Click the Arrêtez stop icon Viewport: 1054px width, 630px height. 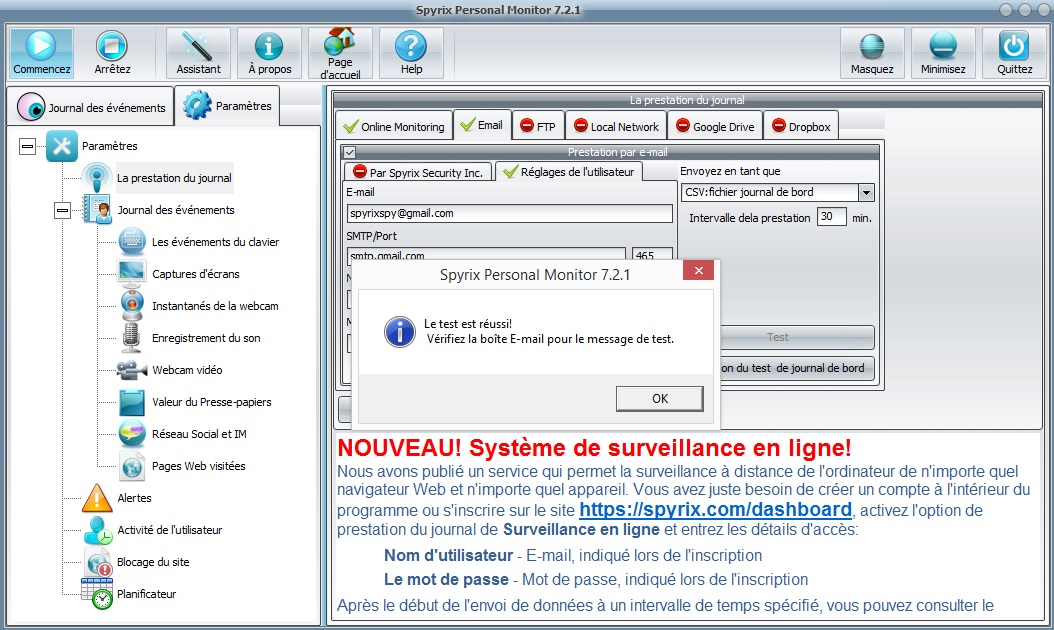pos(112,46)
